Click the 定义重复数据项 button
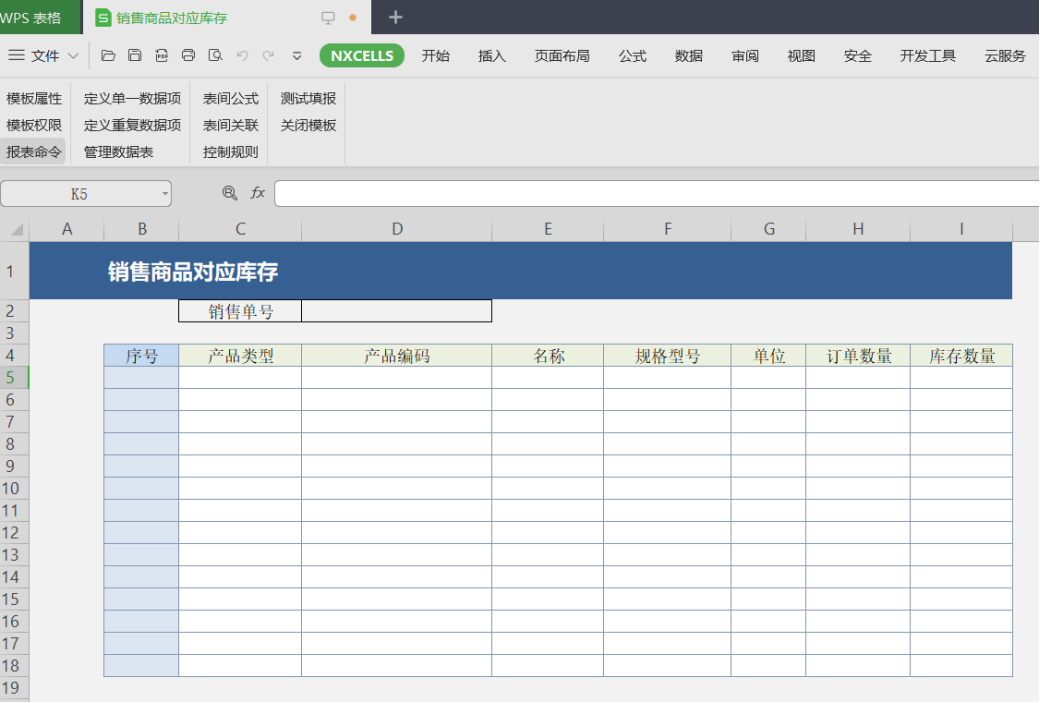Image resolution: width=1040 pixels, height=703 pixels. click(x=132, y=125)
